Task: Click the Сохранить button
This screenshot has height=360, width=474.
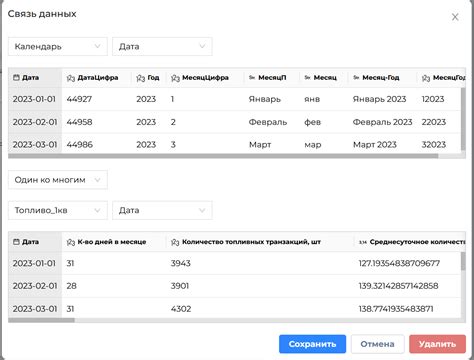Action: click(312, 344)
